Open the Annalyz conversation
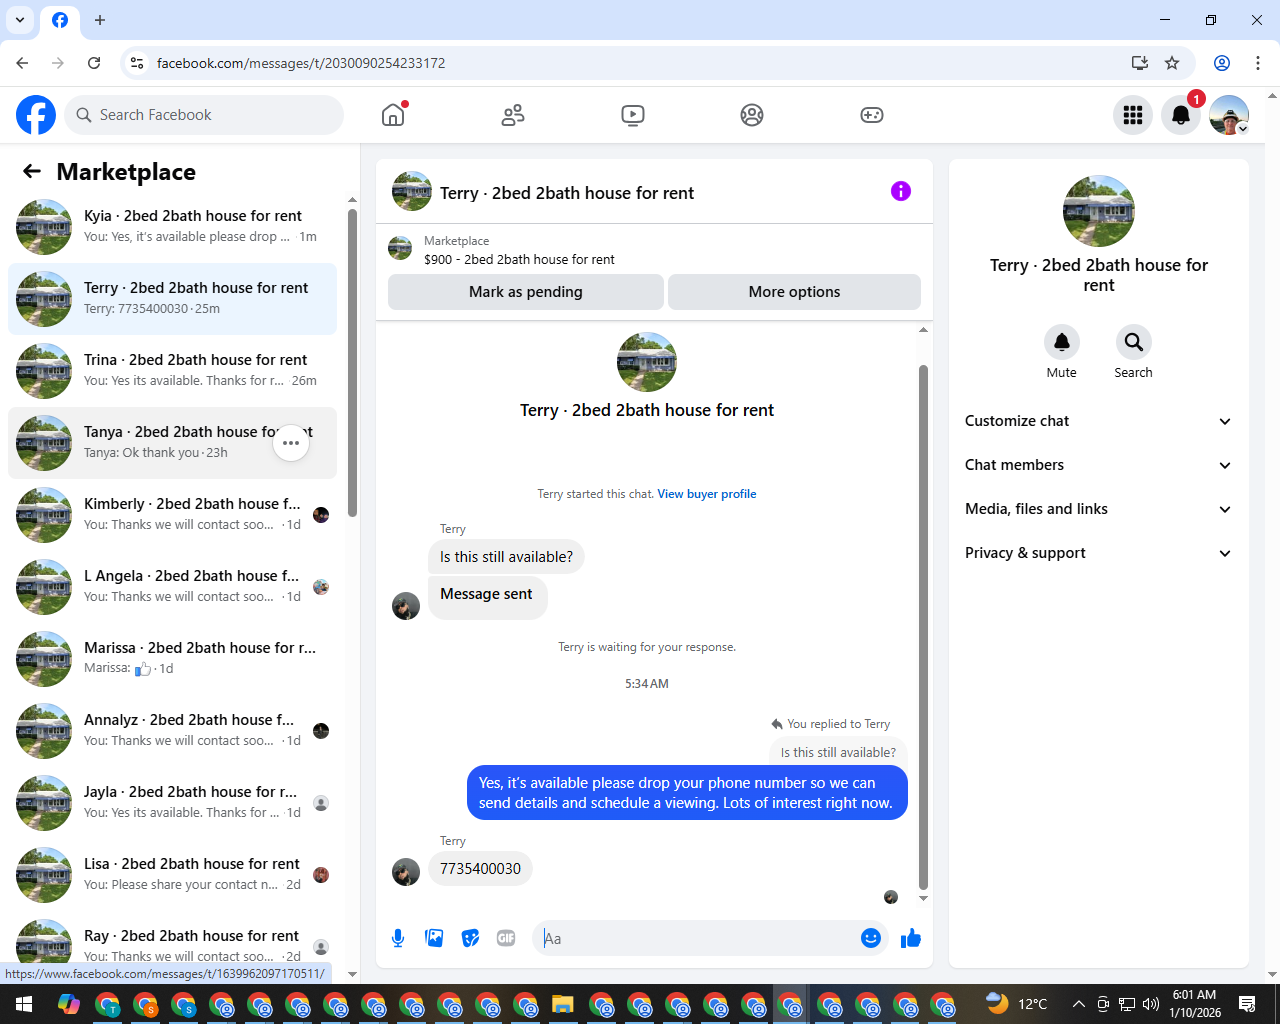 [x=172, y=731]
